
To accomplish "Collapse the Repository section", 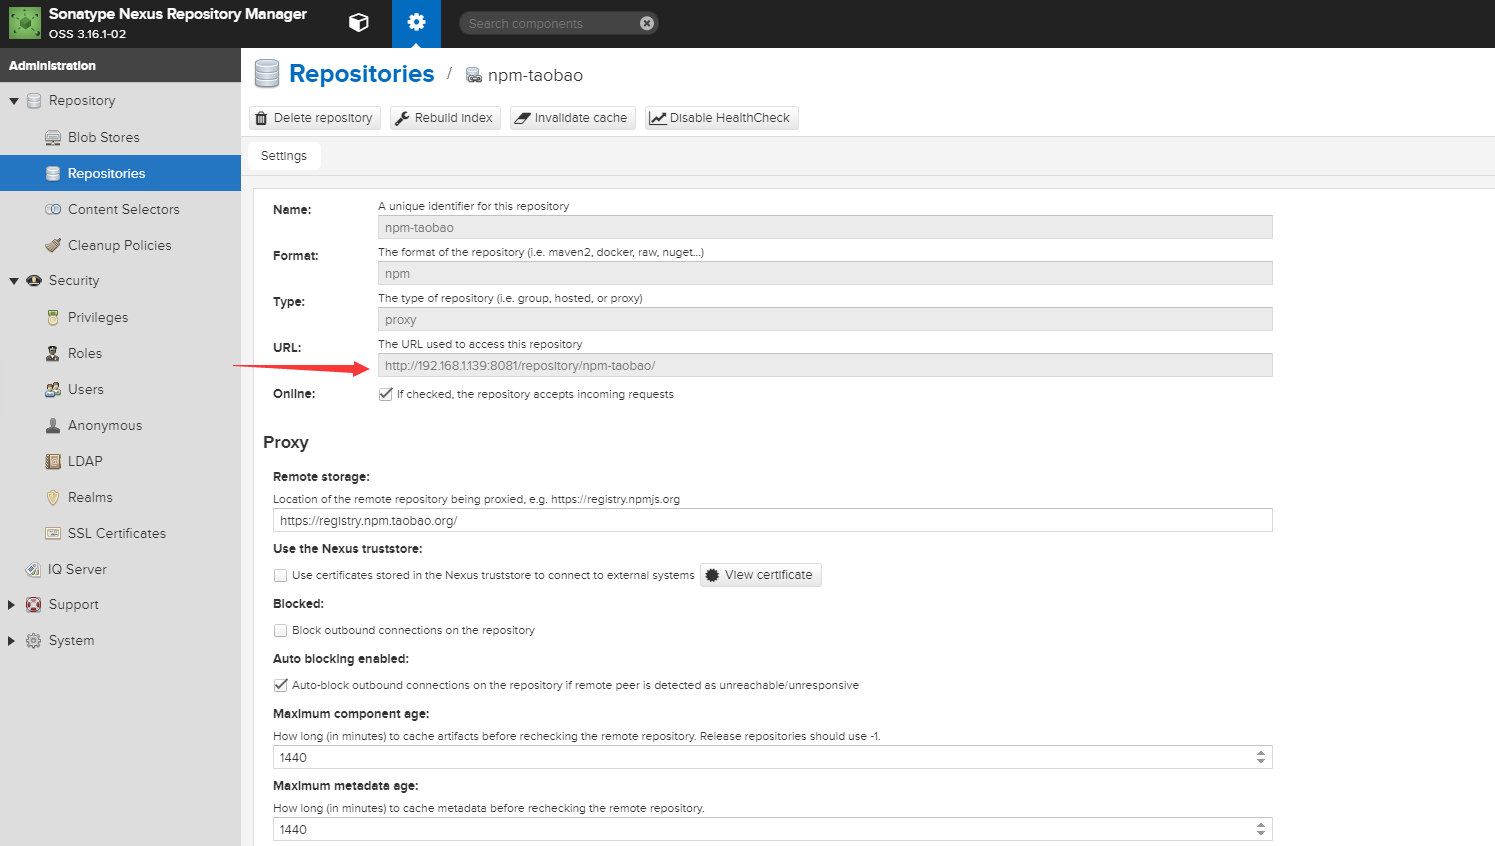I will coord(12,100).
